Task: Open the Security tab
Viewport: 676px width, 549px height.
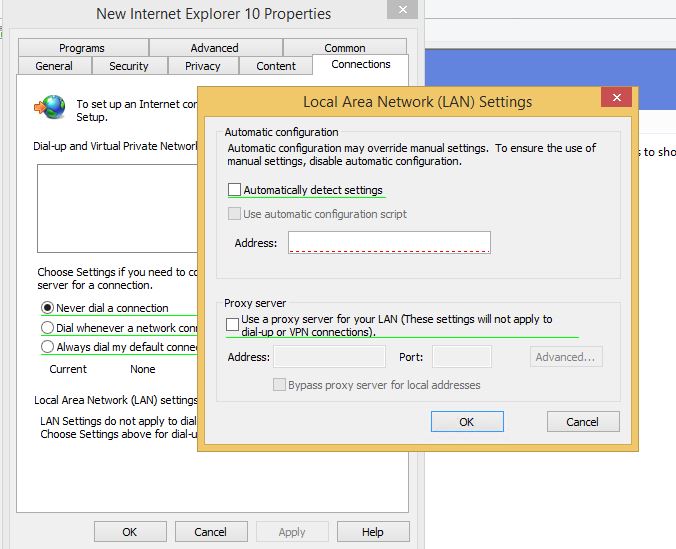Action: click(129, 66)
